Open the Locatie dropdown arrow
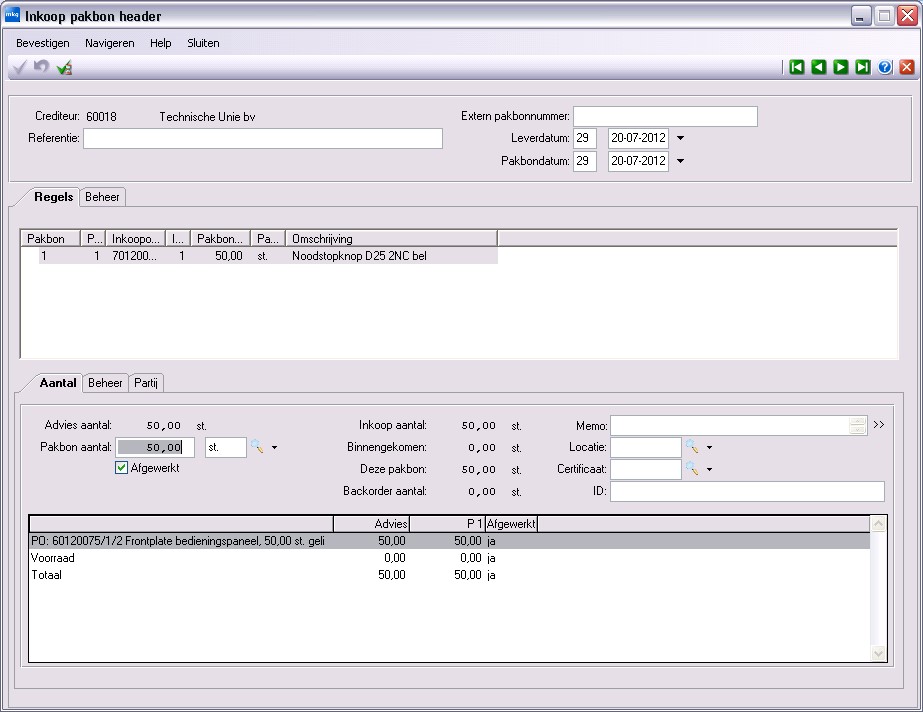923x712 pixels. pos(709,448)
